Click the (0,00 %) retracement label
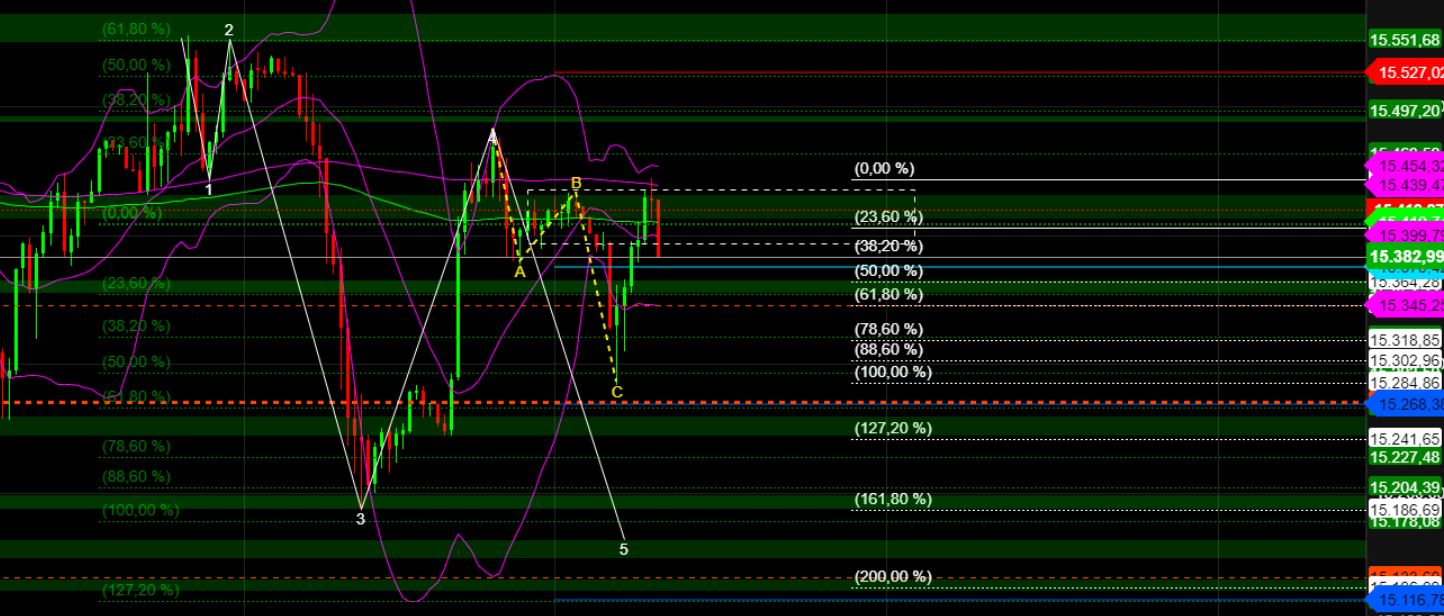Image resolution: width=1444 pixels, height=616 pixels. pyautogui.click(x=884, y=168)
